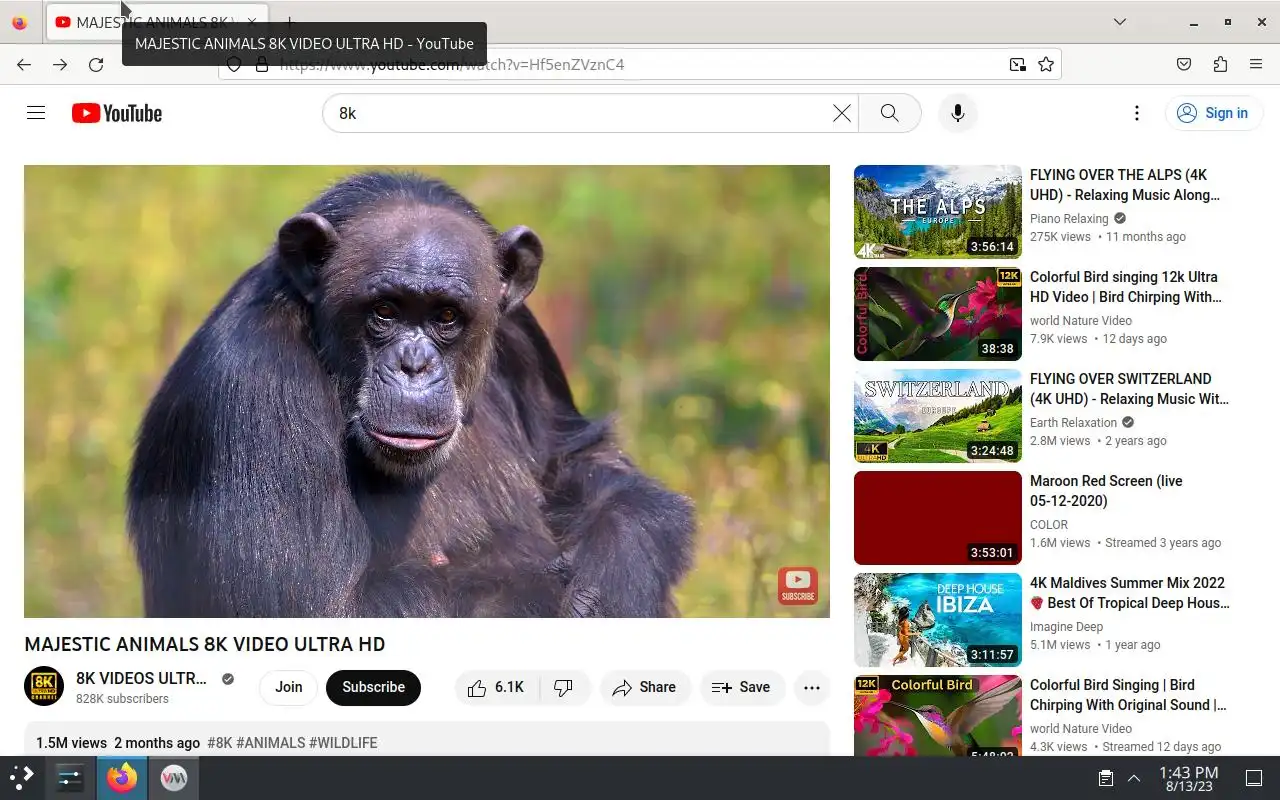Save video to a playlist
The height and width of the screenshot is (800, 1280).
(741, 687)
